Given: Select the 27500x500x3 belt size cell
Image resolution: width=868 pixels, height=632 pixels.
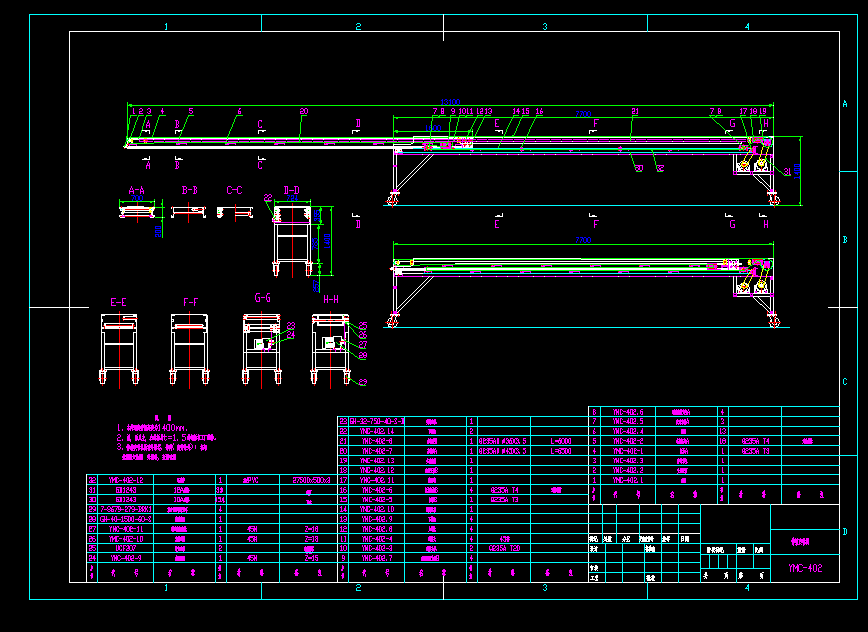Looking at the screenshot, I should point(311,480).
